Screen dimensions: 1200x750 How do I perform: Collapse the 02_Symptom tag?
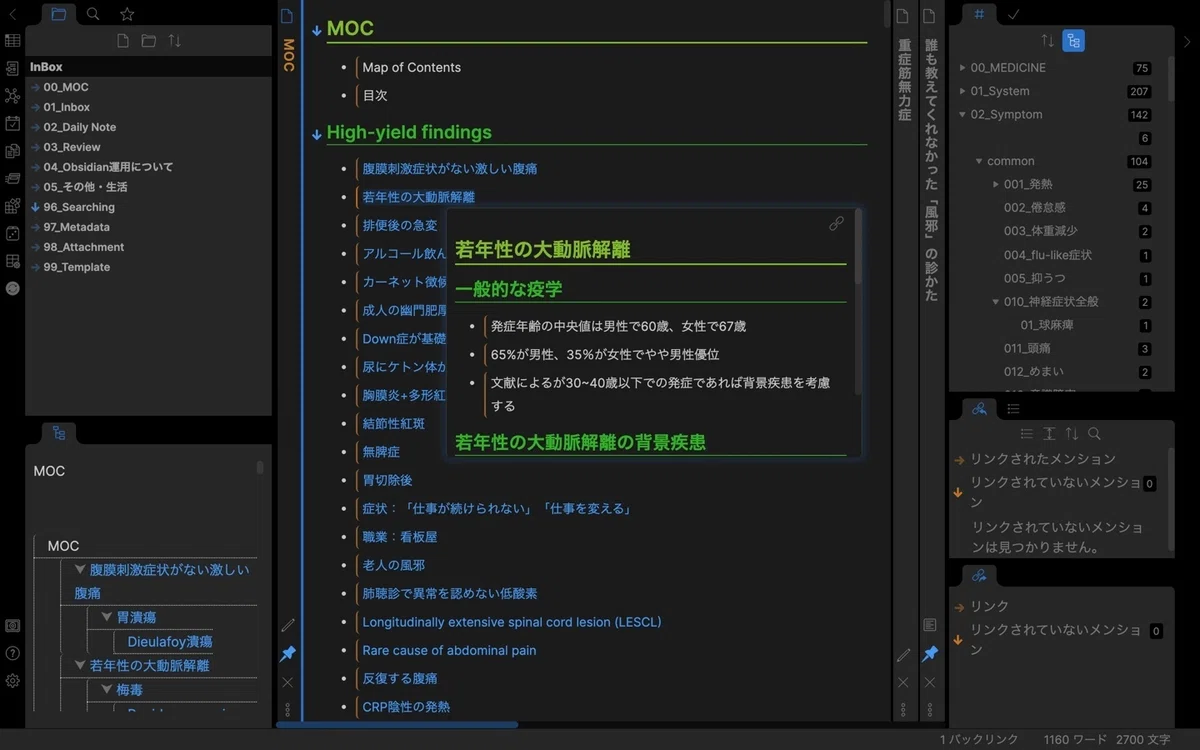click(x=962, y=115)
